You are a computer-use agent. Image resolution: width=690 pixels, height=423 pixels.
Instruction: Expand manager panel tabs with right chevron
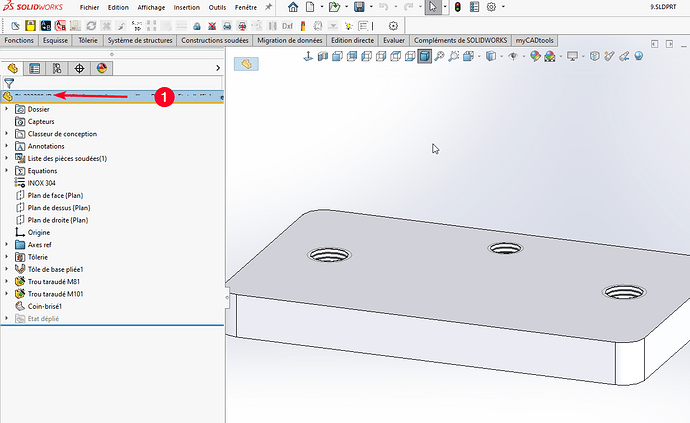click(x=218, y=68)
